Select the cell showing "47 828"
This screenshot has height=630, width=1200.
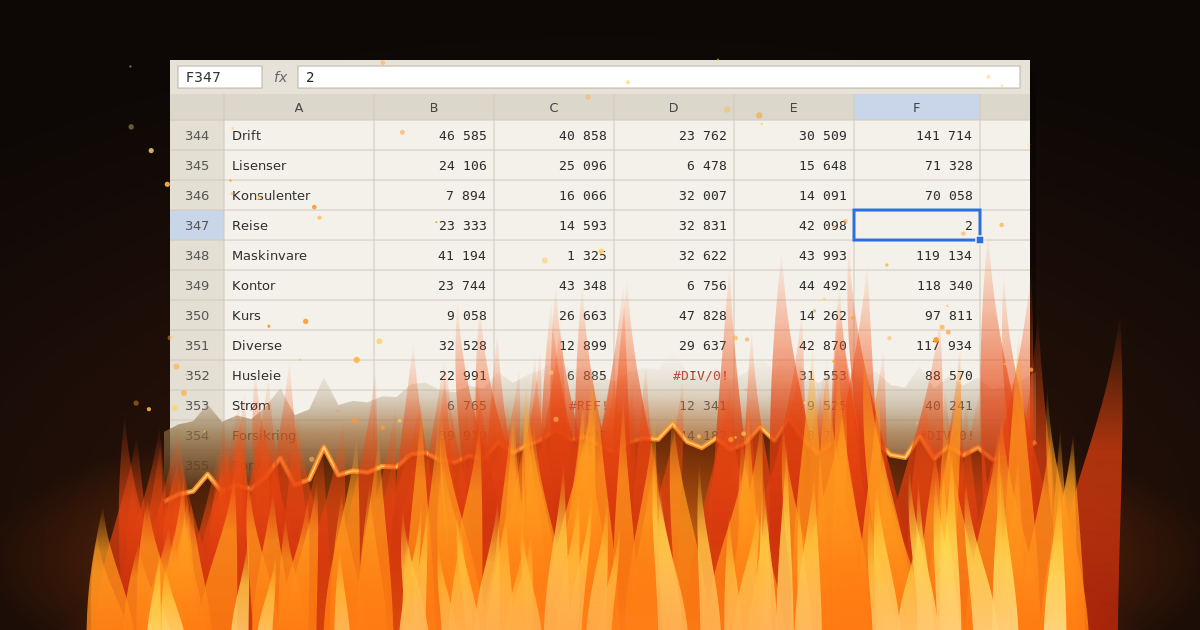click(674, 316)
